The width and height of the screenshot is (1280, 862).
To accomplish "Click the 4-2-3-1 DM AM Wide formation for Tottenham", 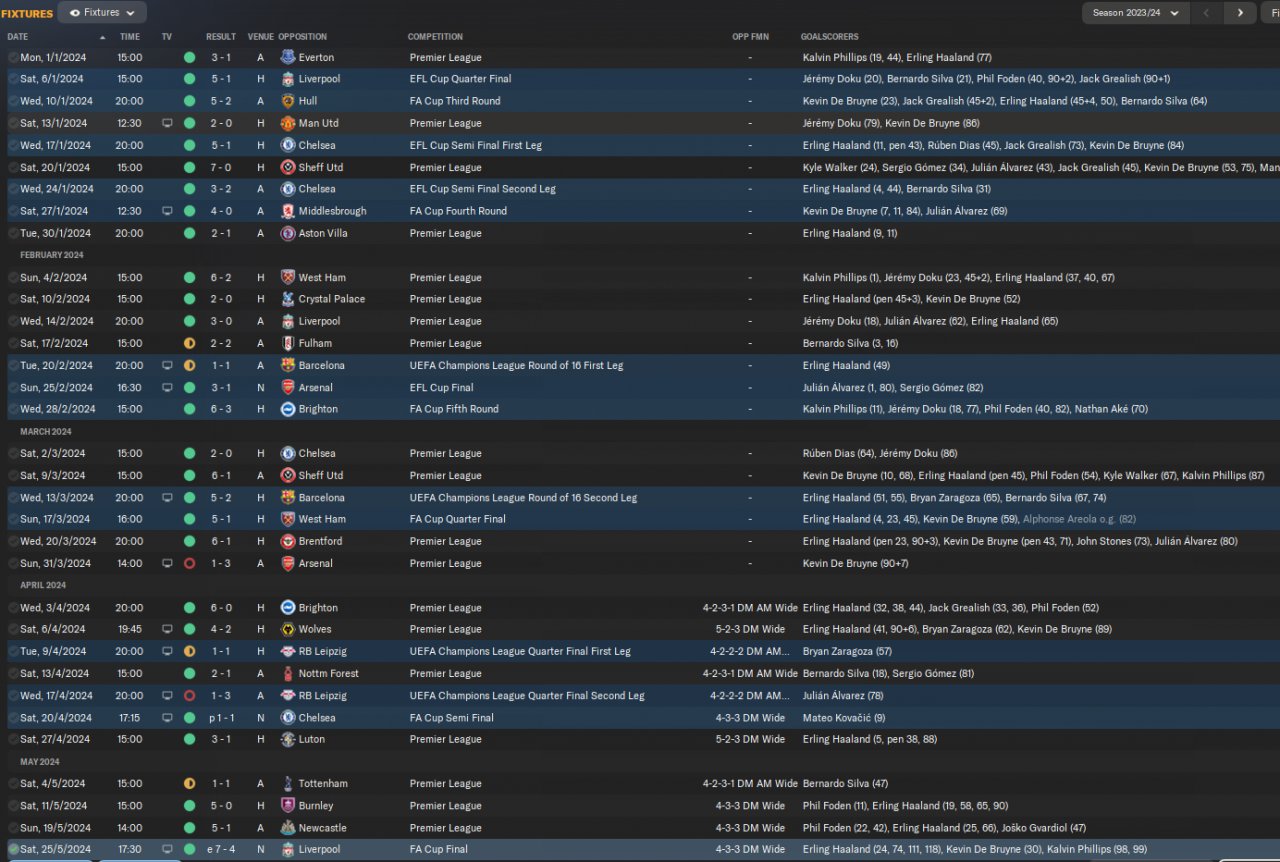I will (750, 783).
